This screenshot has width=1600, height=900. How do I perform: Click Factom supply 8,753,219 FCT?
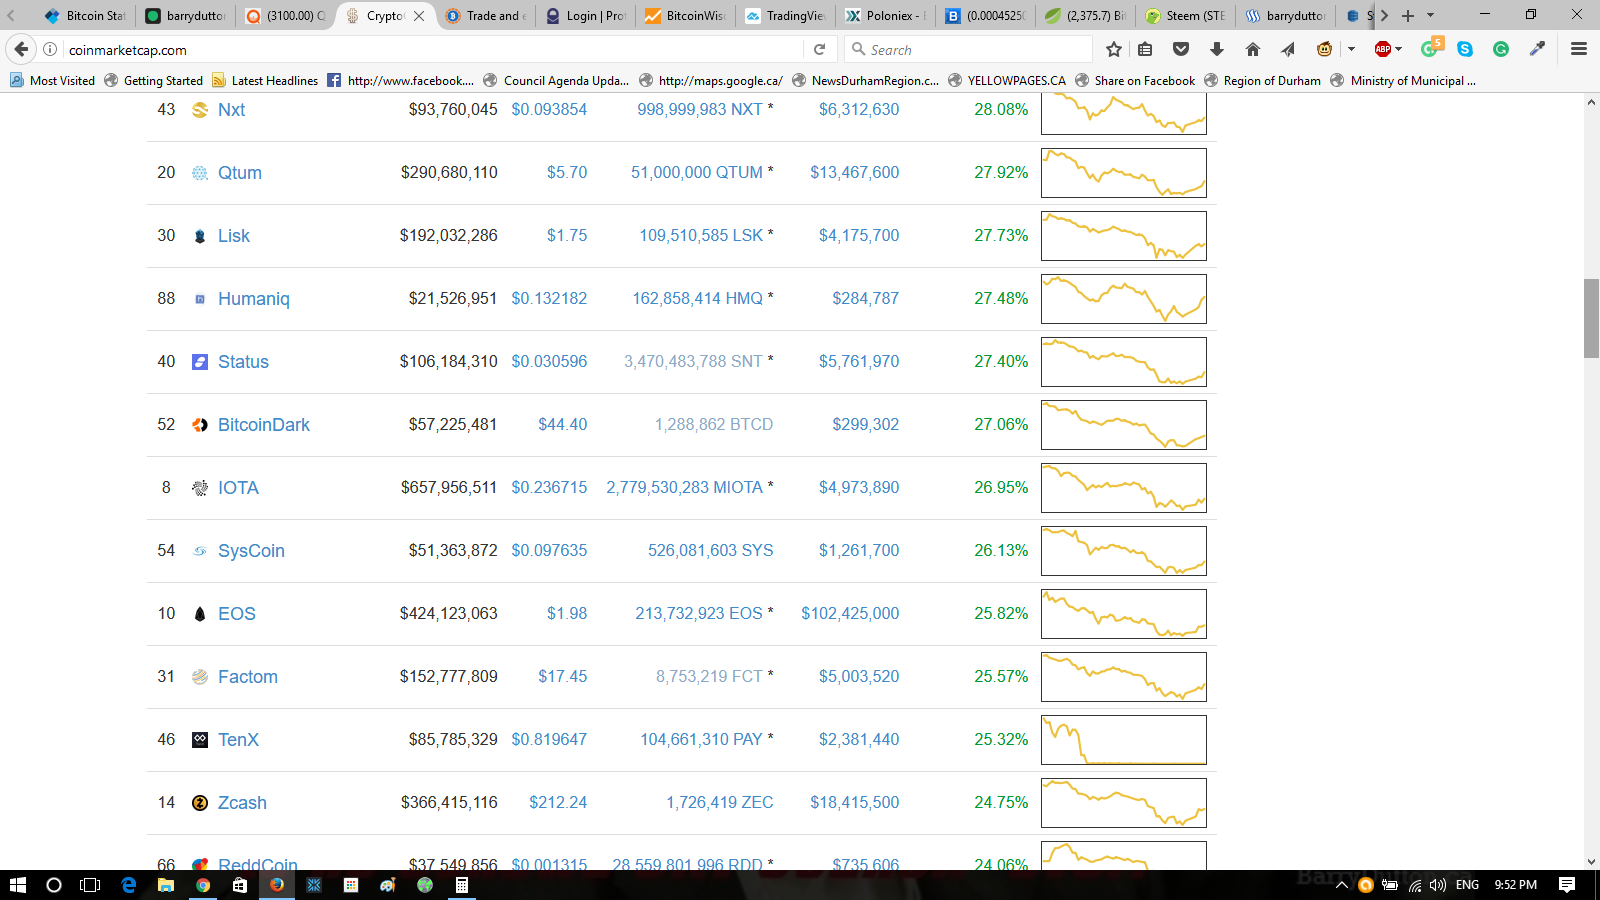pos(709,676)
